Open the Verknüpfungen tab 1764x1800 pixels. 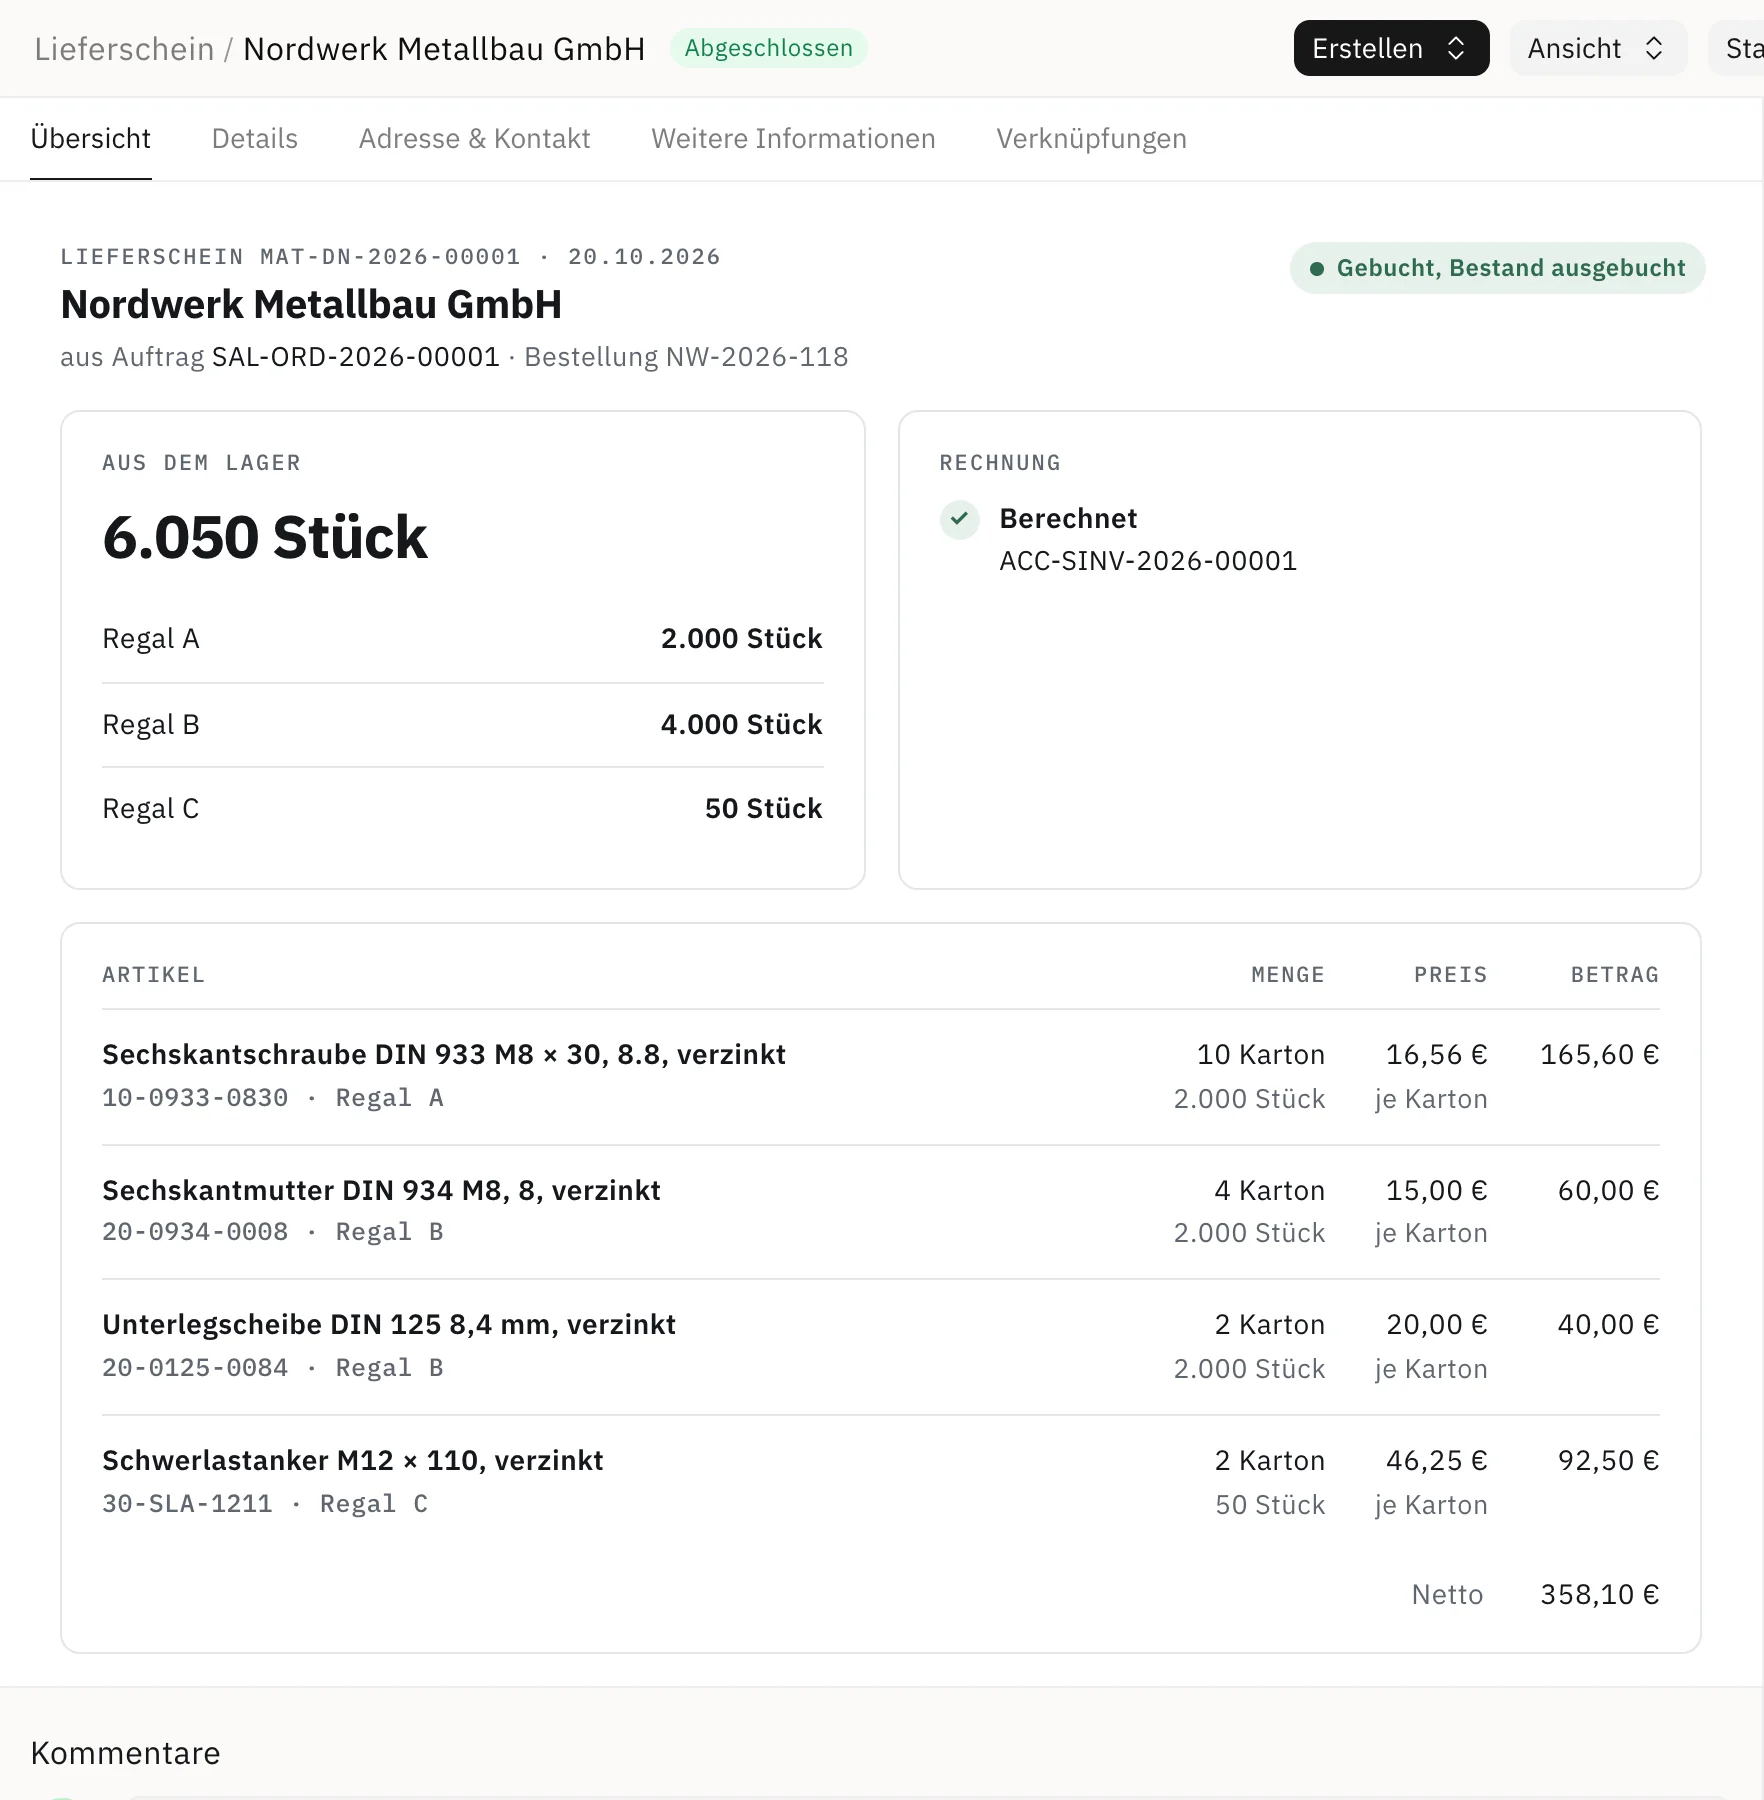(x=1091, y=138)
